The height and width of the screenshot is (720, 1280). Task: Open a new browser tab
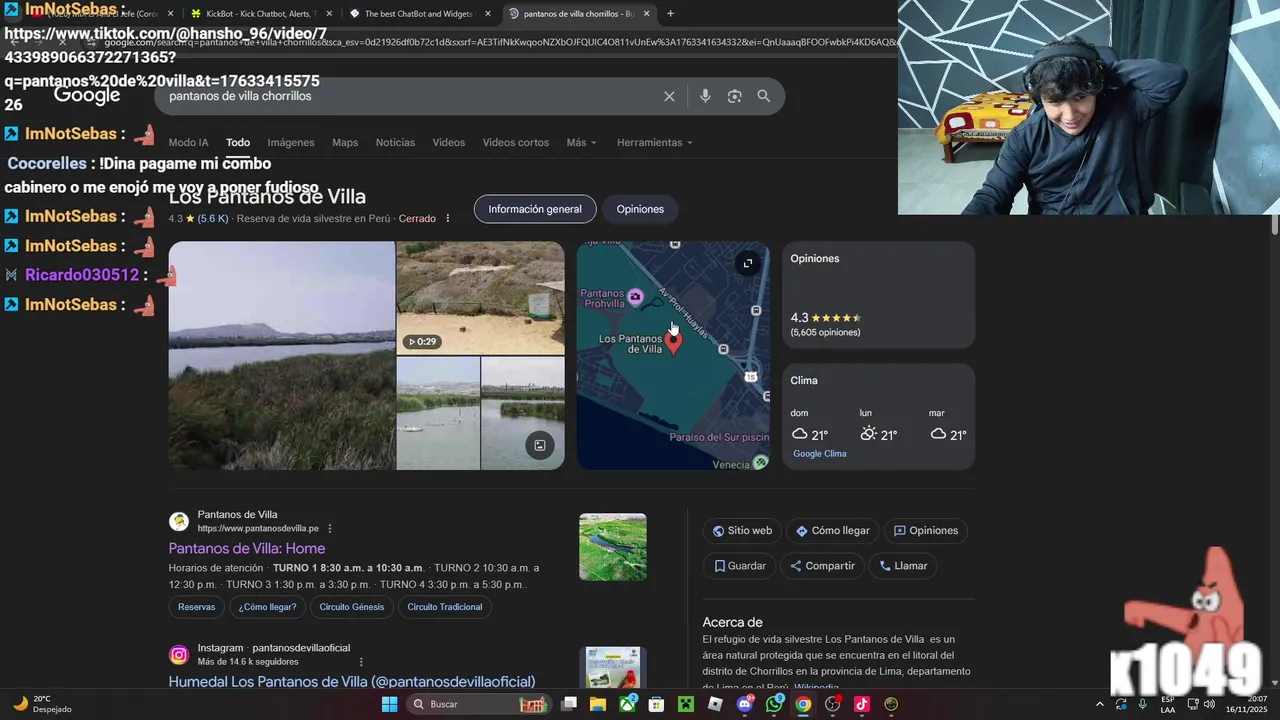(x=670, y=14)
